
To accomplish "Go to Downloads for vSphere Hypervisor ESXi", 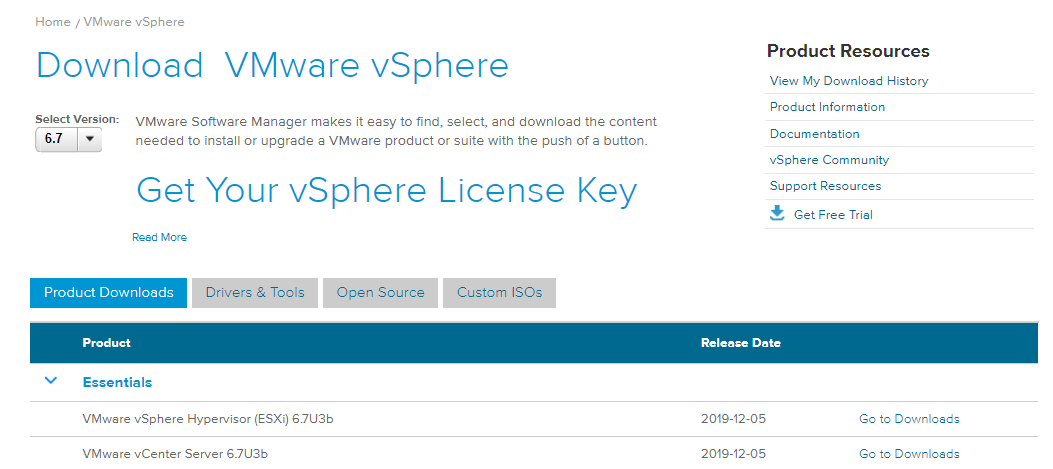I will (x=909, y=419).
